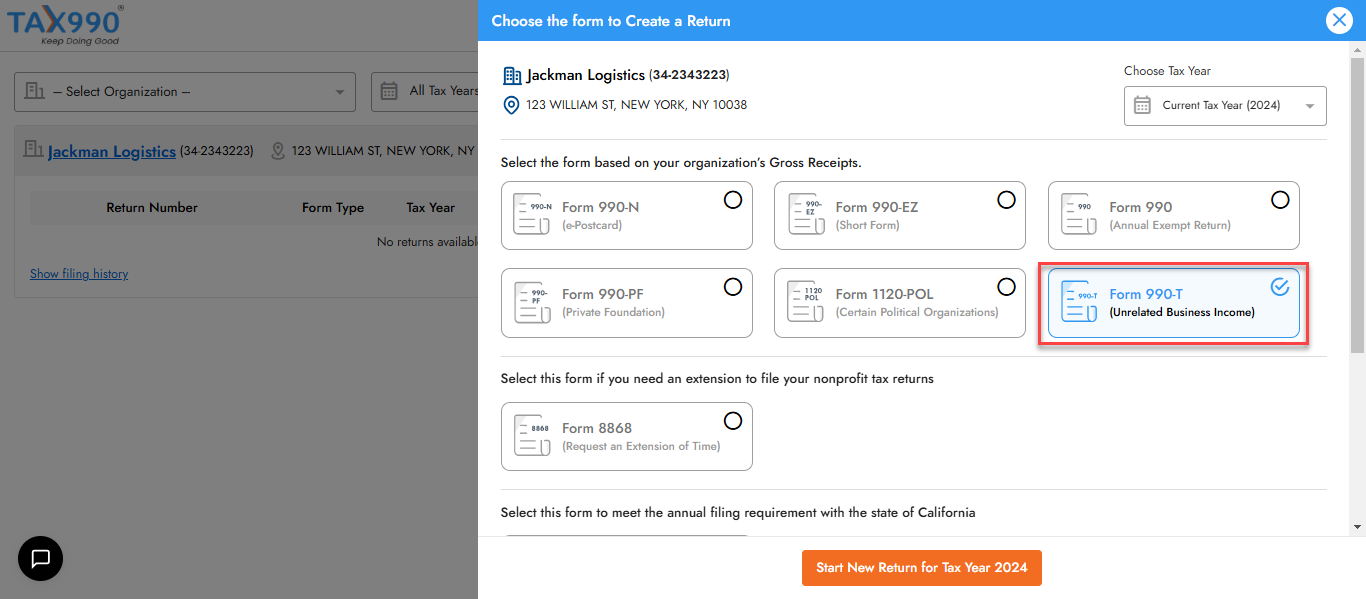This screenshot has height=599, width=1366.
Task: Expand the Select Organization dropdown
Action: (185, 91)
